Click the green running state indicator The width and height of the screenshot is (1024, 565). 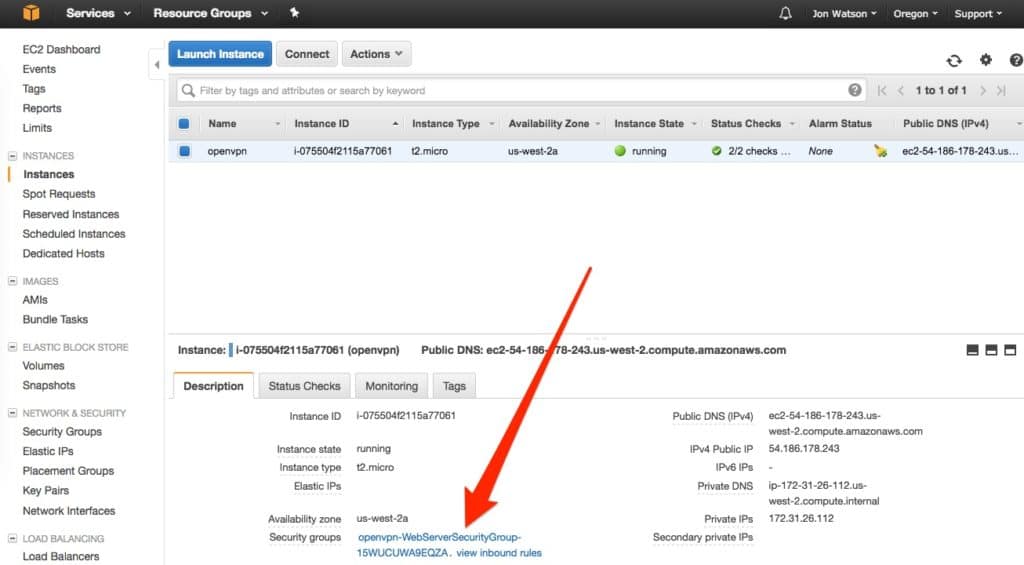620,151
